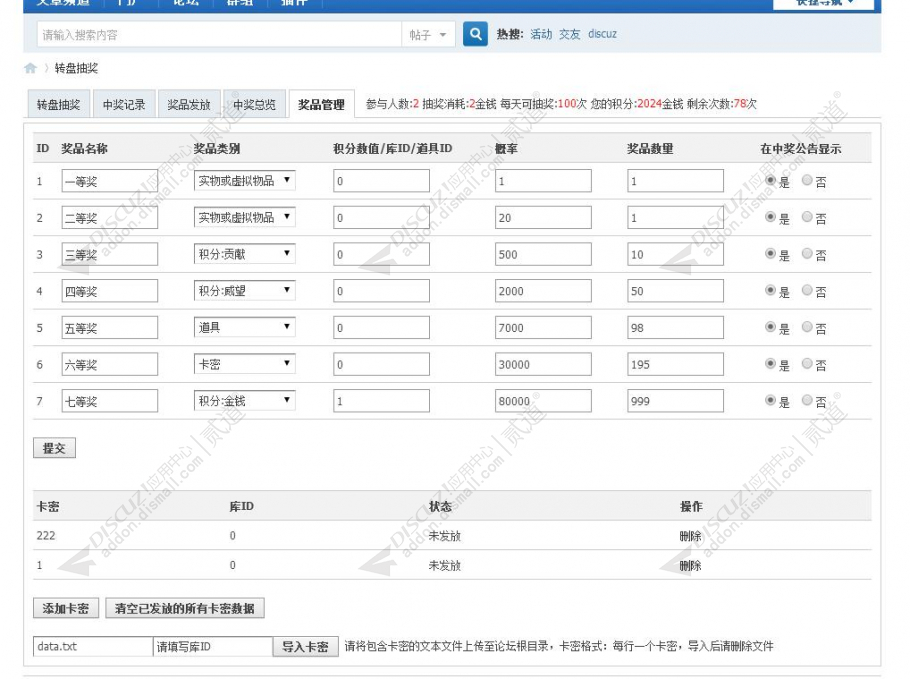Switch to the 转盘抽奖 tab

coord(59,104)
